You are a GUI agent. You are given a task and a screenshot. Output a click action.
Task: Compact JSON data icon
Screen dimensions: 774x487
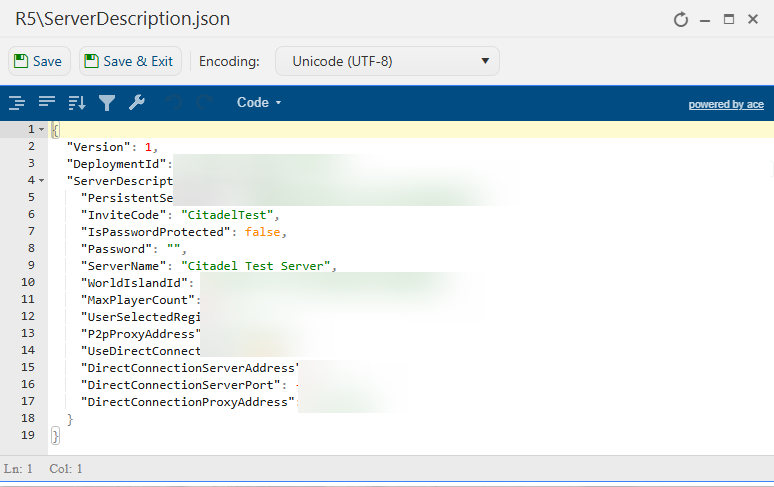(x=47, y=103)
